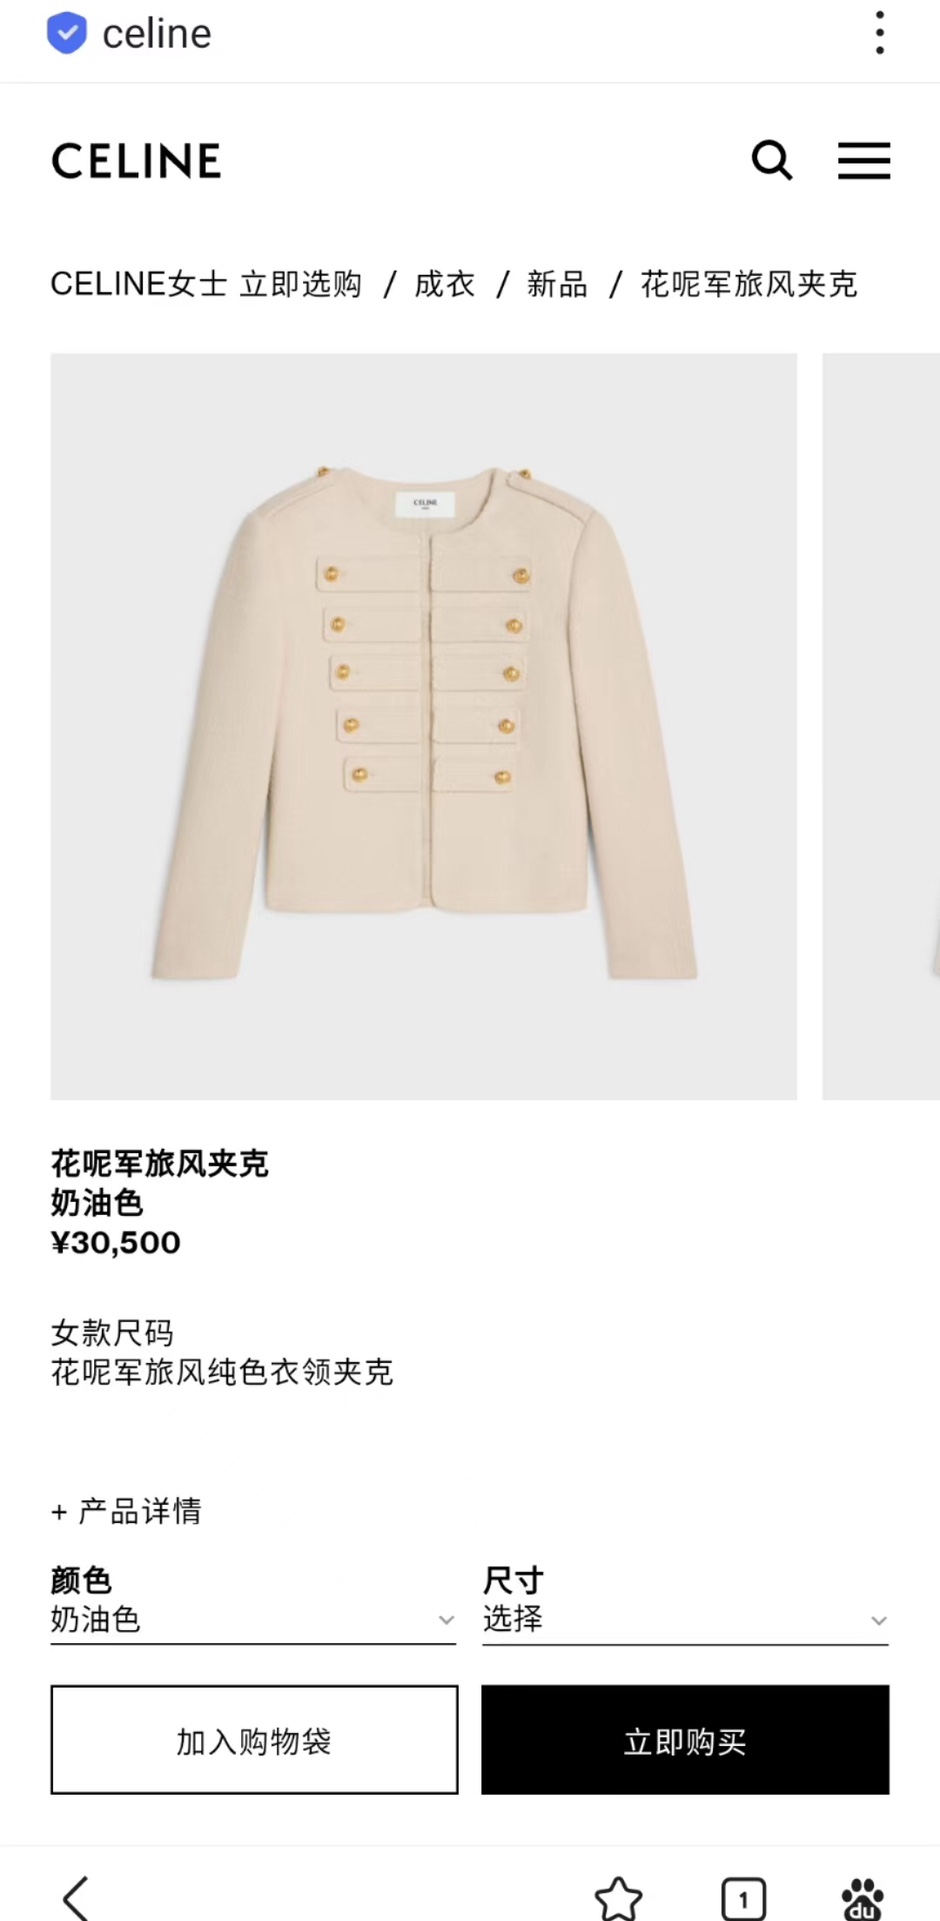Viewport: 940px width, 1921px height.
Task: Open the hamburger navigation menu
Action: 864,160
